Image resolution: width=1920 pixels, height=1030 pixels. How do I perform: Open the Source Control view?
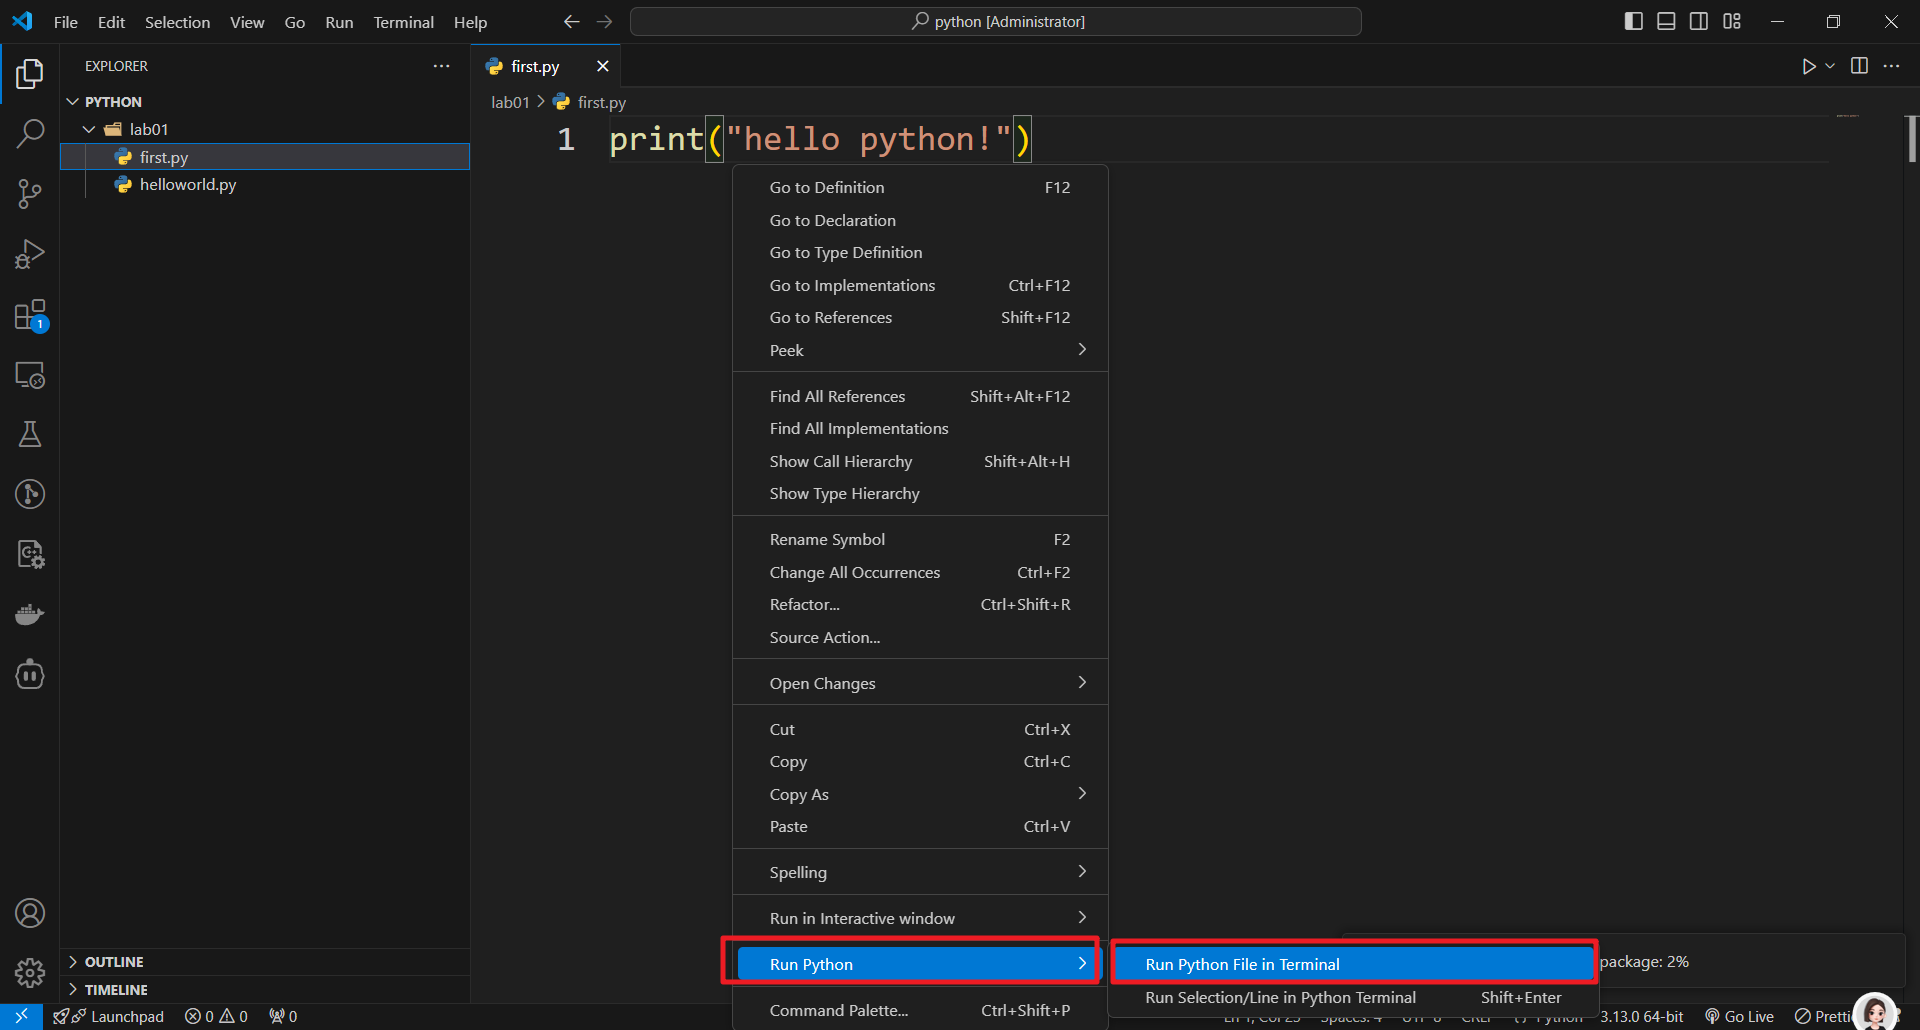(x=30, y=194)
